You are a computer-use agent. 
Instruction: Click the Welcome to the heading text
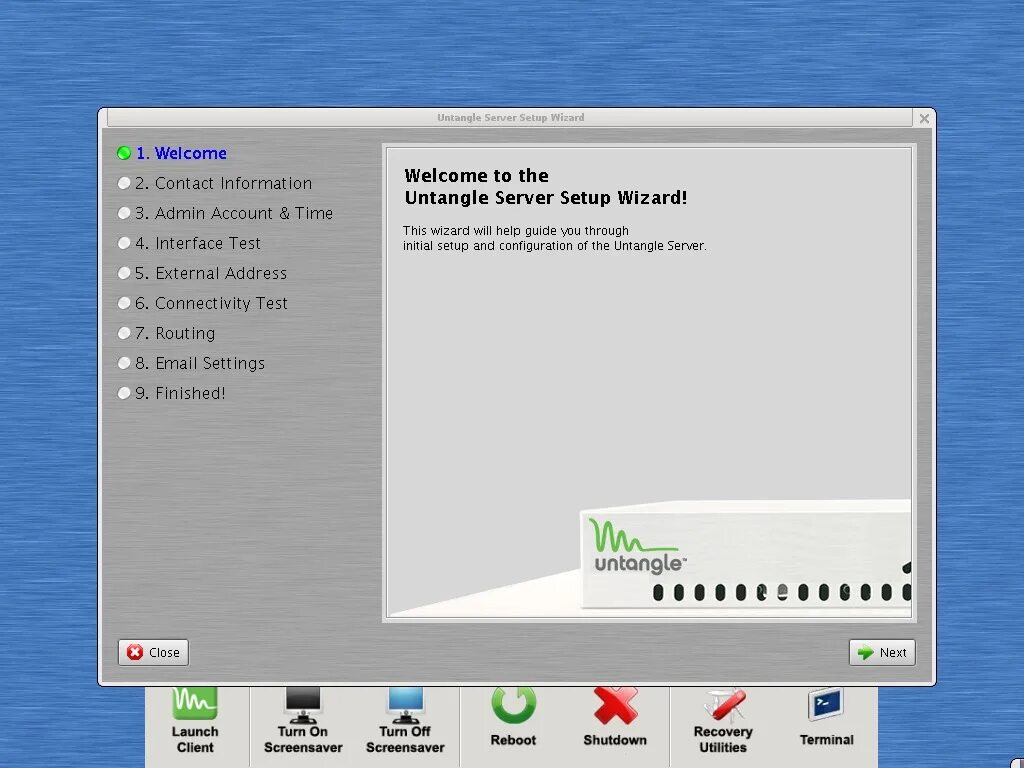[x=477, y=176]
